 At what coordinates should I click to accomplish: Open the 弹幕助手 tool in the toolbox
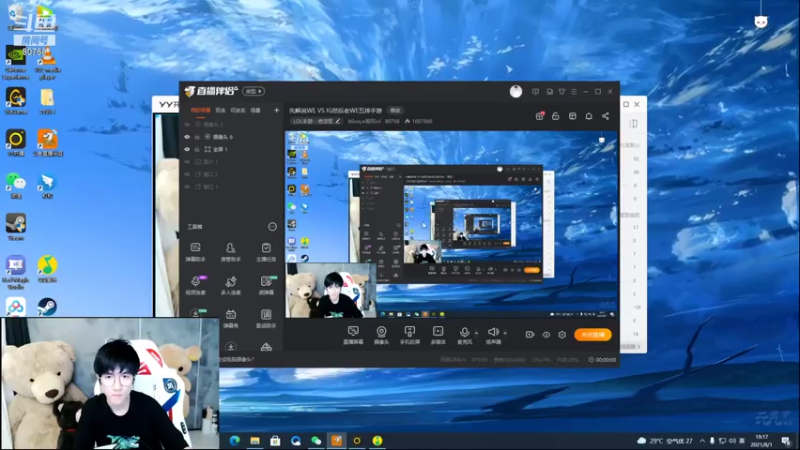point(195,252)
